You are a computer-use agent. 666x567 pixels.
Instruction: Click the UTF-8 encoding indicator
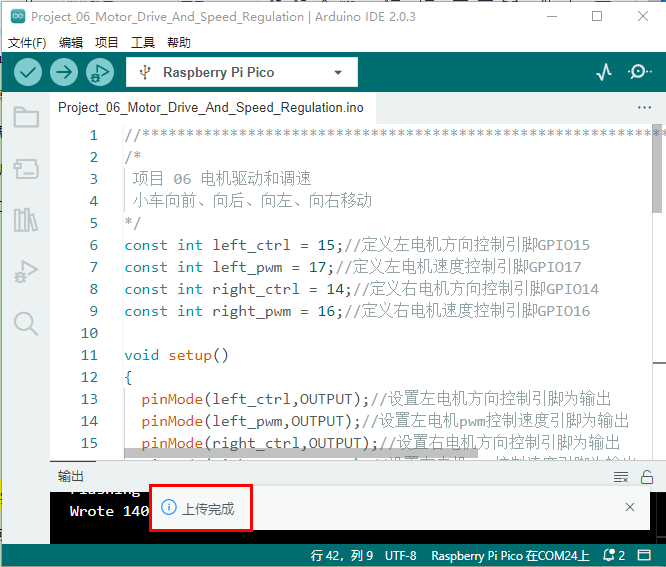tap(401, 556)
